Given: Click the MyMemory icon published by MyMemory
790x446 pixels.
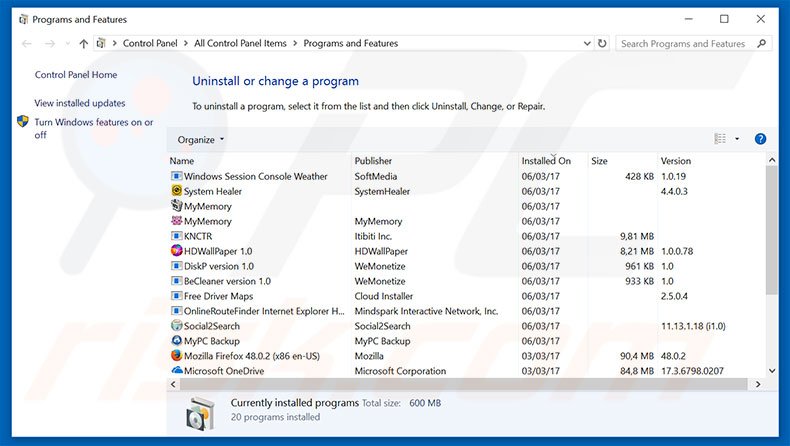Looking at the screenshot, I should 176,221.
